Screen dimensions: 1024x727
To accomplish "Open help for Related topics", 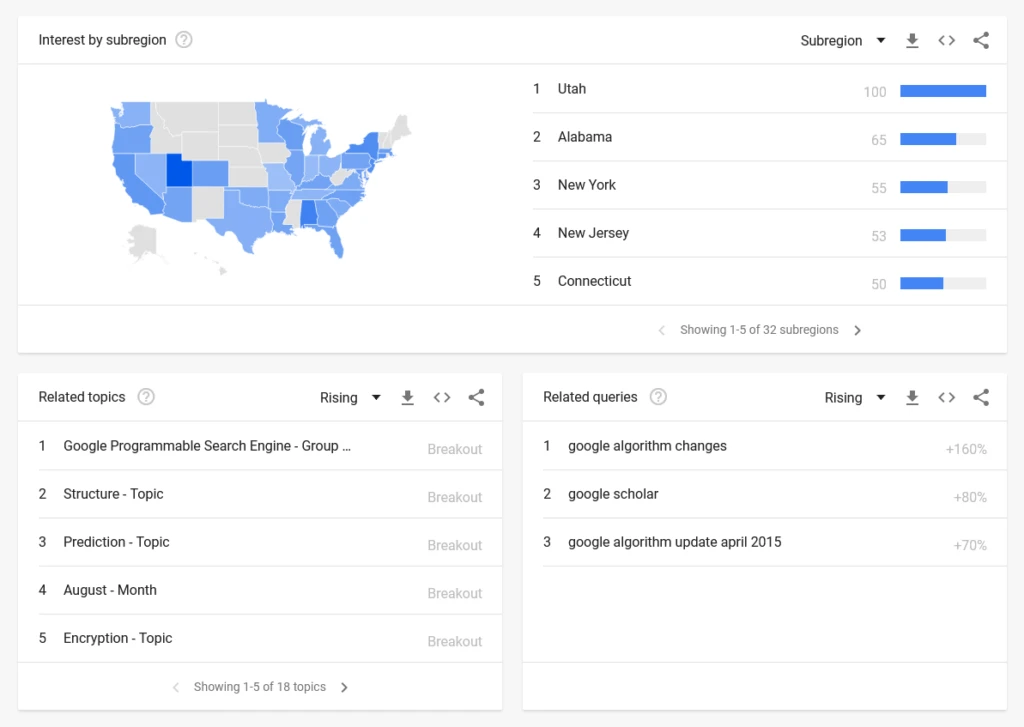I will click(146, 397).
